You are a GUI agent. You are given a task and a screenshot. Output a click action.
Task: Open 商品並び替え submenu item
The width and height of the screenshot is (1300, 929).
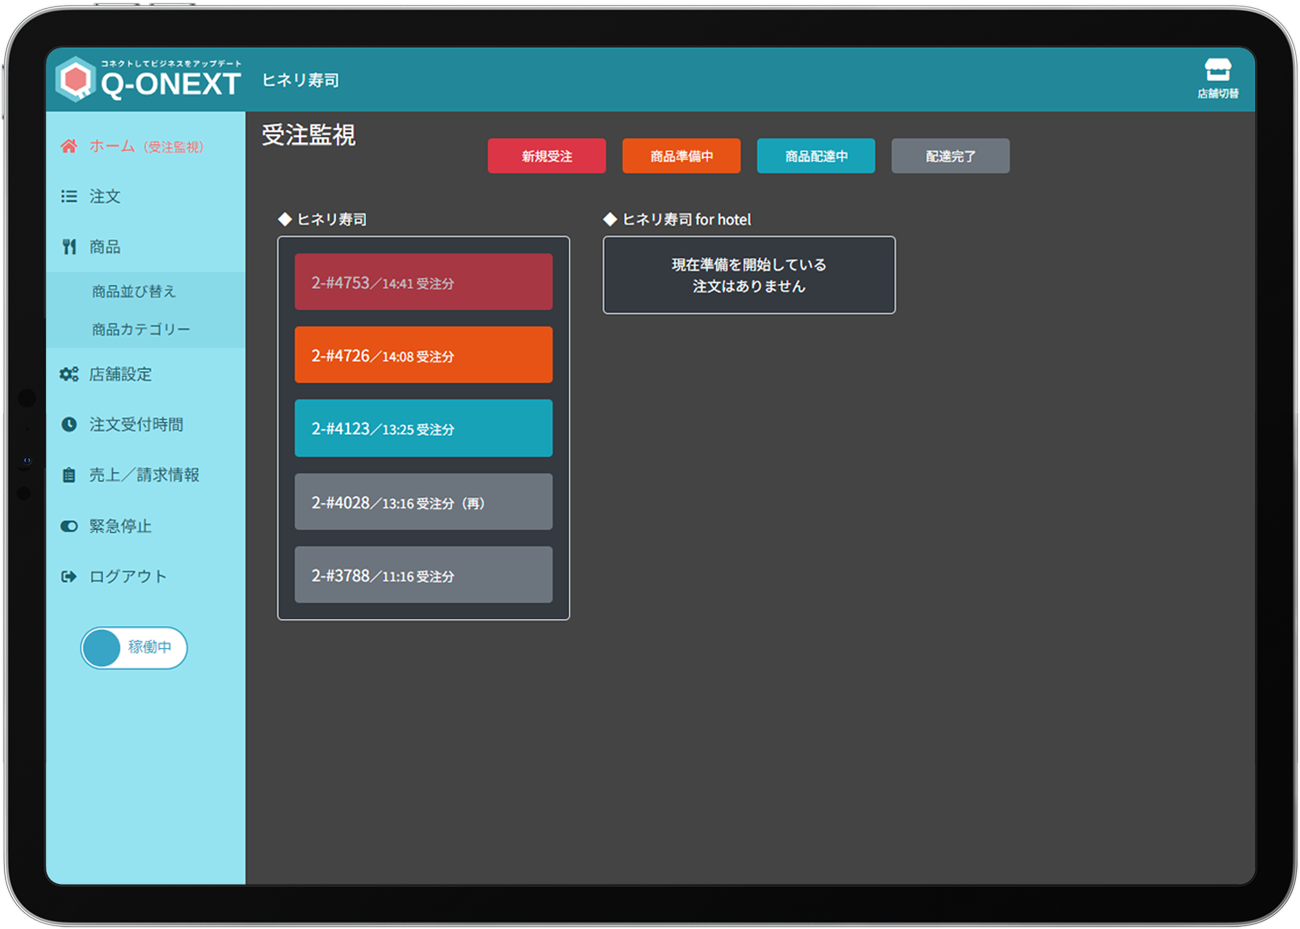coord(134,291)
